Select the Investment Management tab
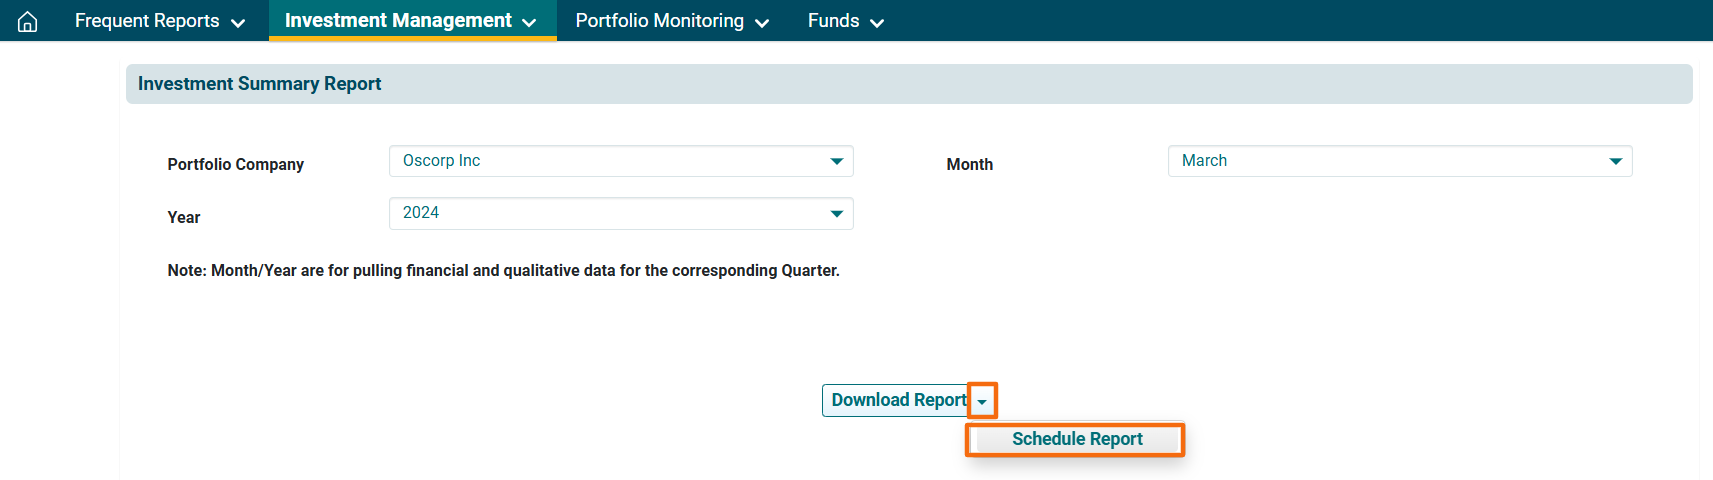Image resolution: width=1713 pixels, height=480 pixels. coord(398,21)
